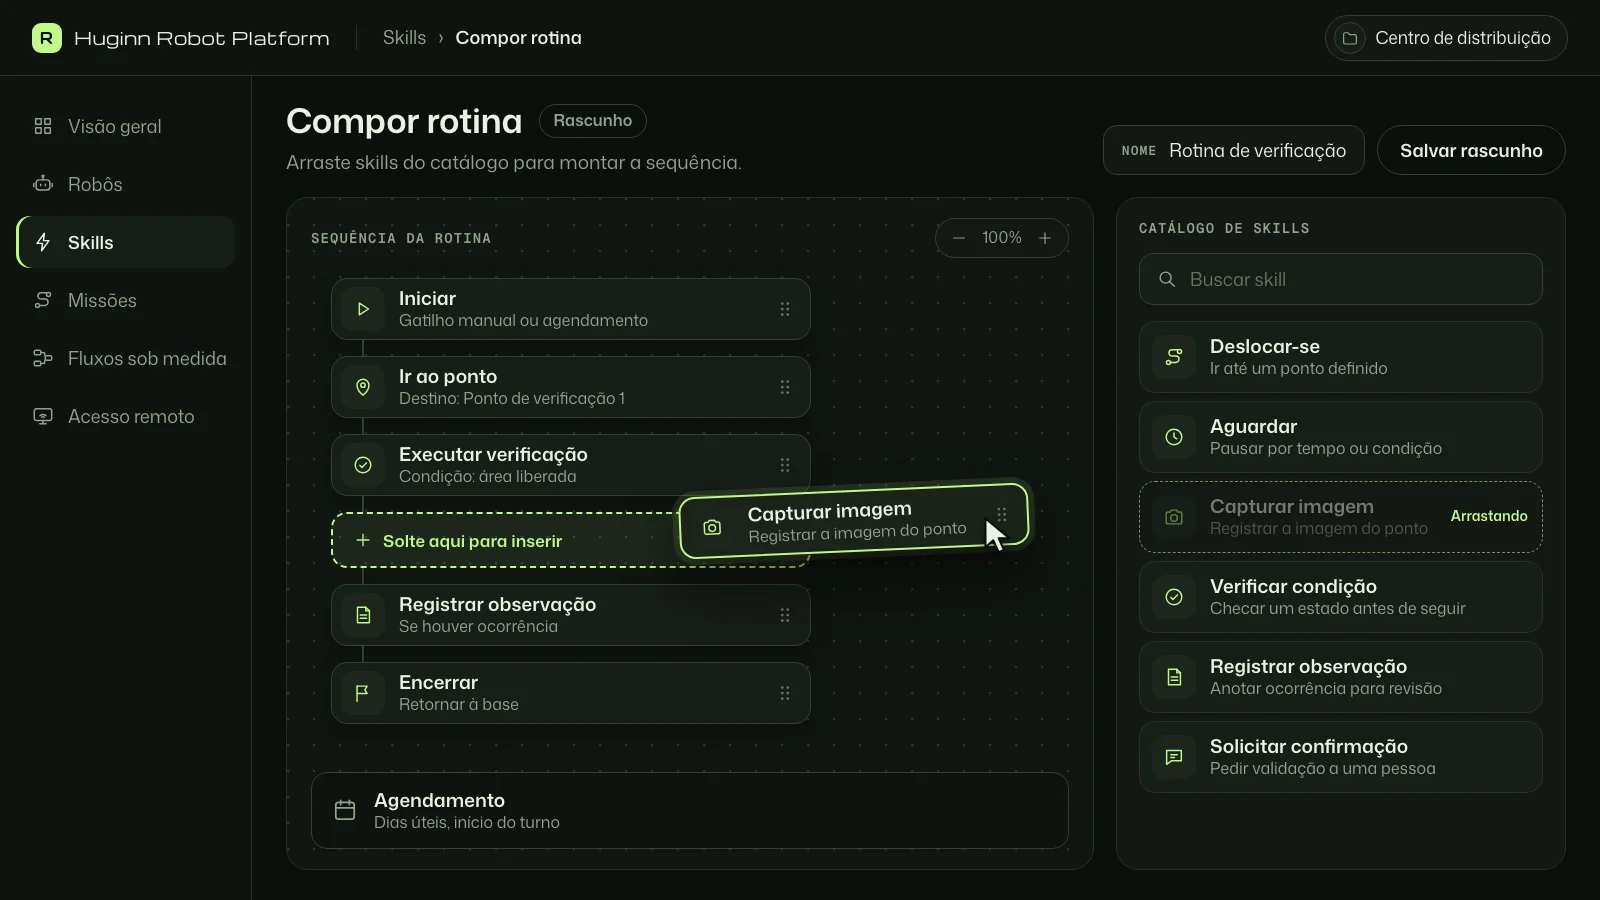Select Anotar ocorrência para revisão skill text
Image resolution: width=1600 pixels, height=900 pixels.
[x=1326, y=688]
